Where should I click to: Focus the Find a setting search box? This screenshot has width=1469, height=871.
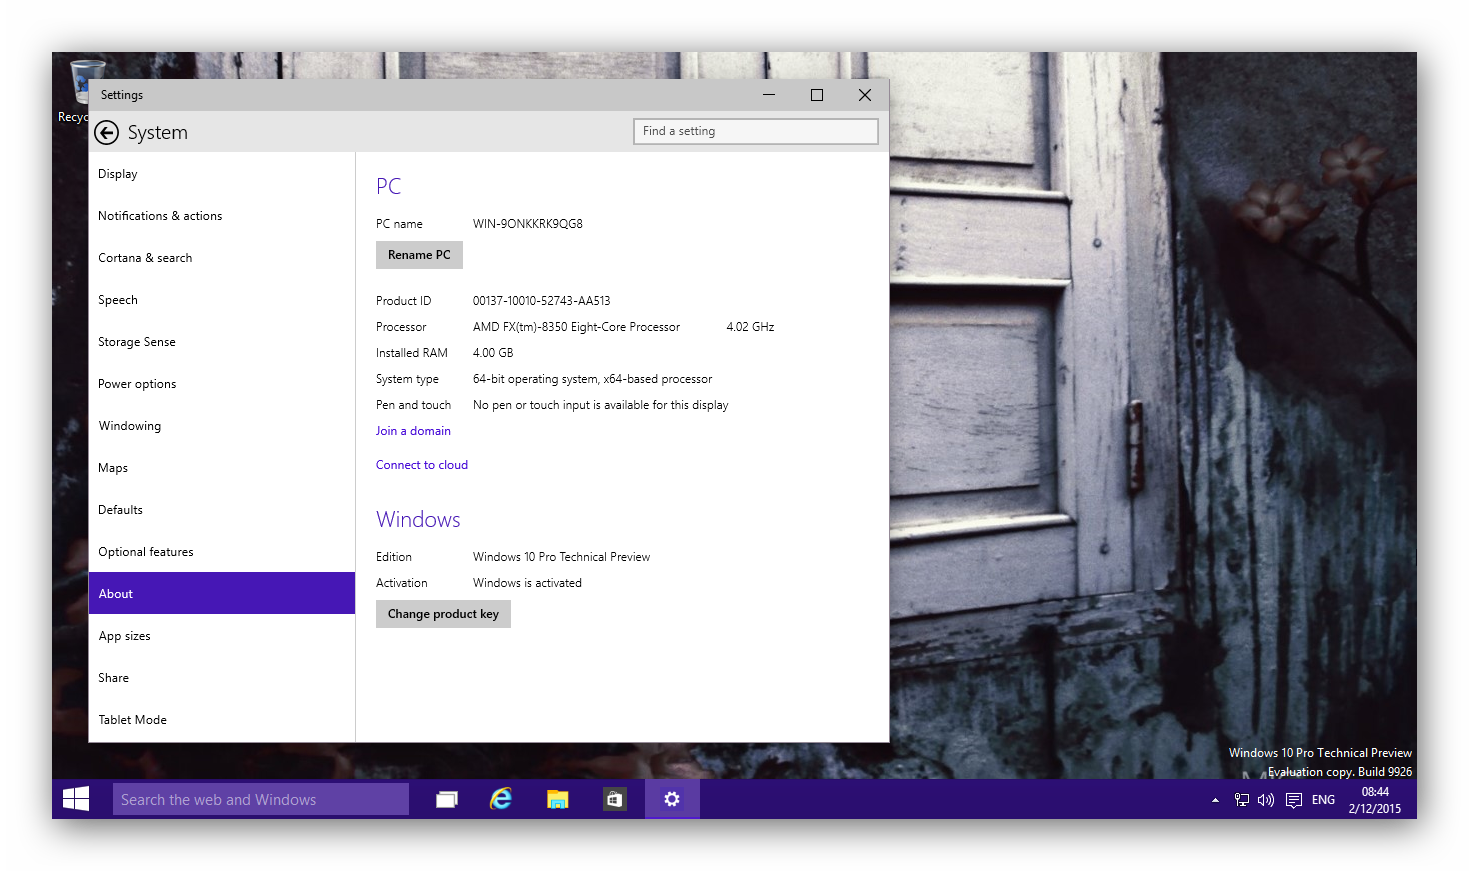[756, 131]
